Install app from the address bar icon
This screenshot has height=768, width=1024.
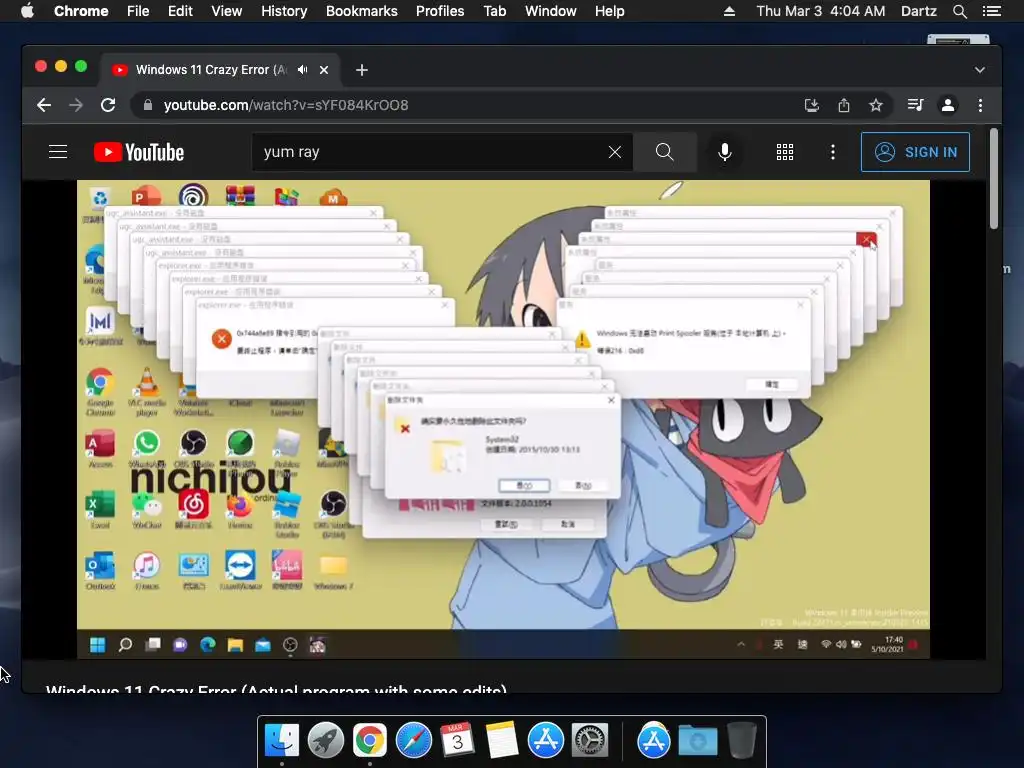point(812,105)
